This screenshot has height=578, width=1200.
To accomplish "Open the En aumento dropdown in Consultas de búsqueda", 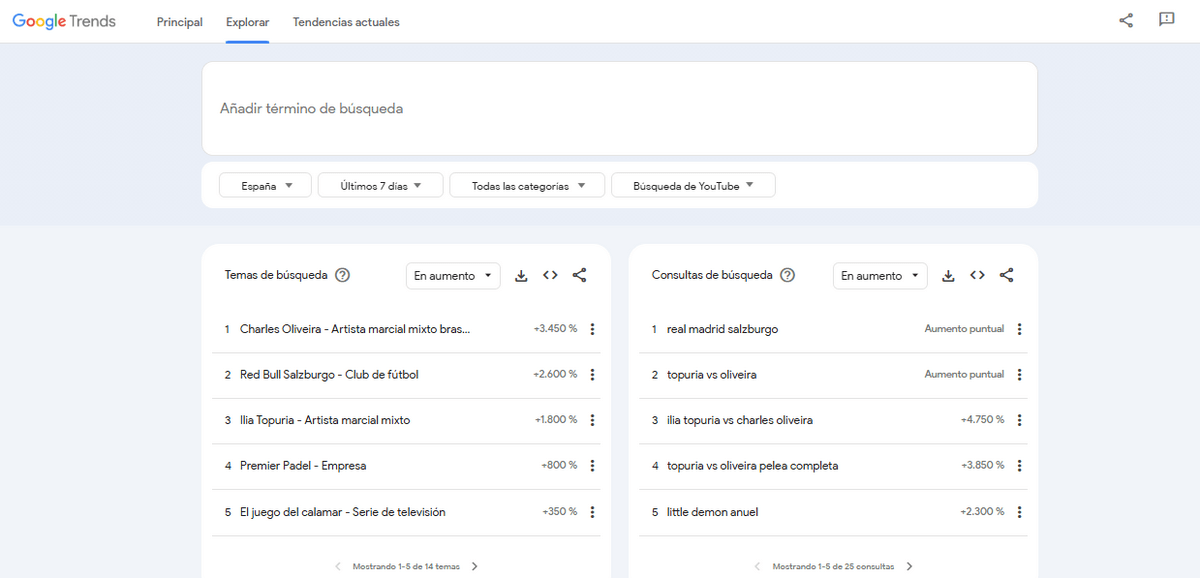I will [x=880, y=276].
